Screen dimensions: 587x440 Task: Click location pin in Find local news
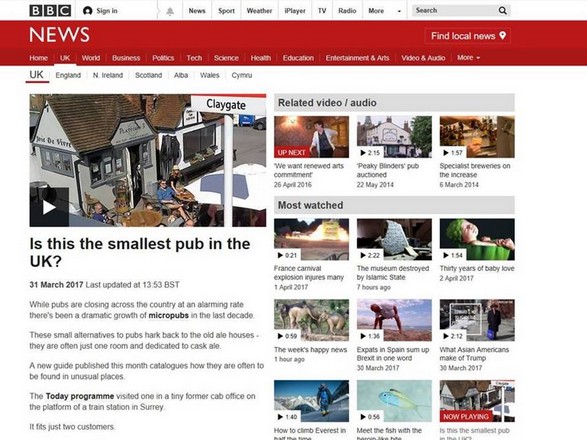502,36
